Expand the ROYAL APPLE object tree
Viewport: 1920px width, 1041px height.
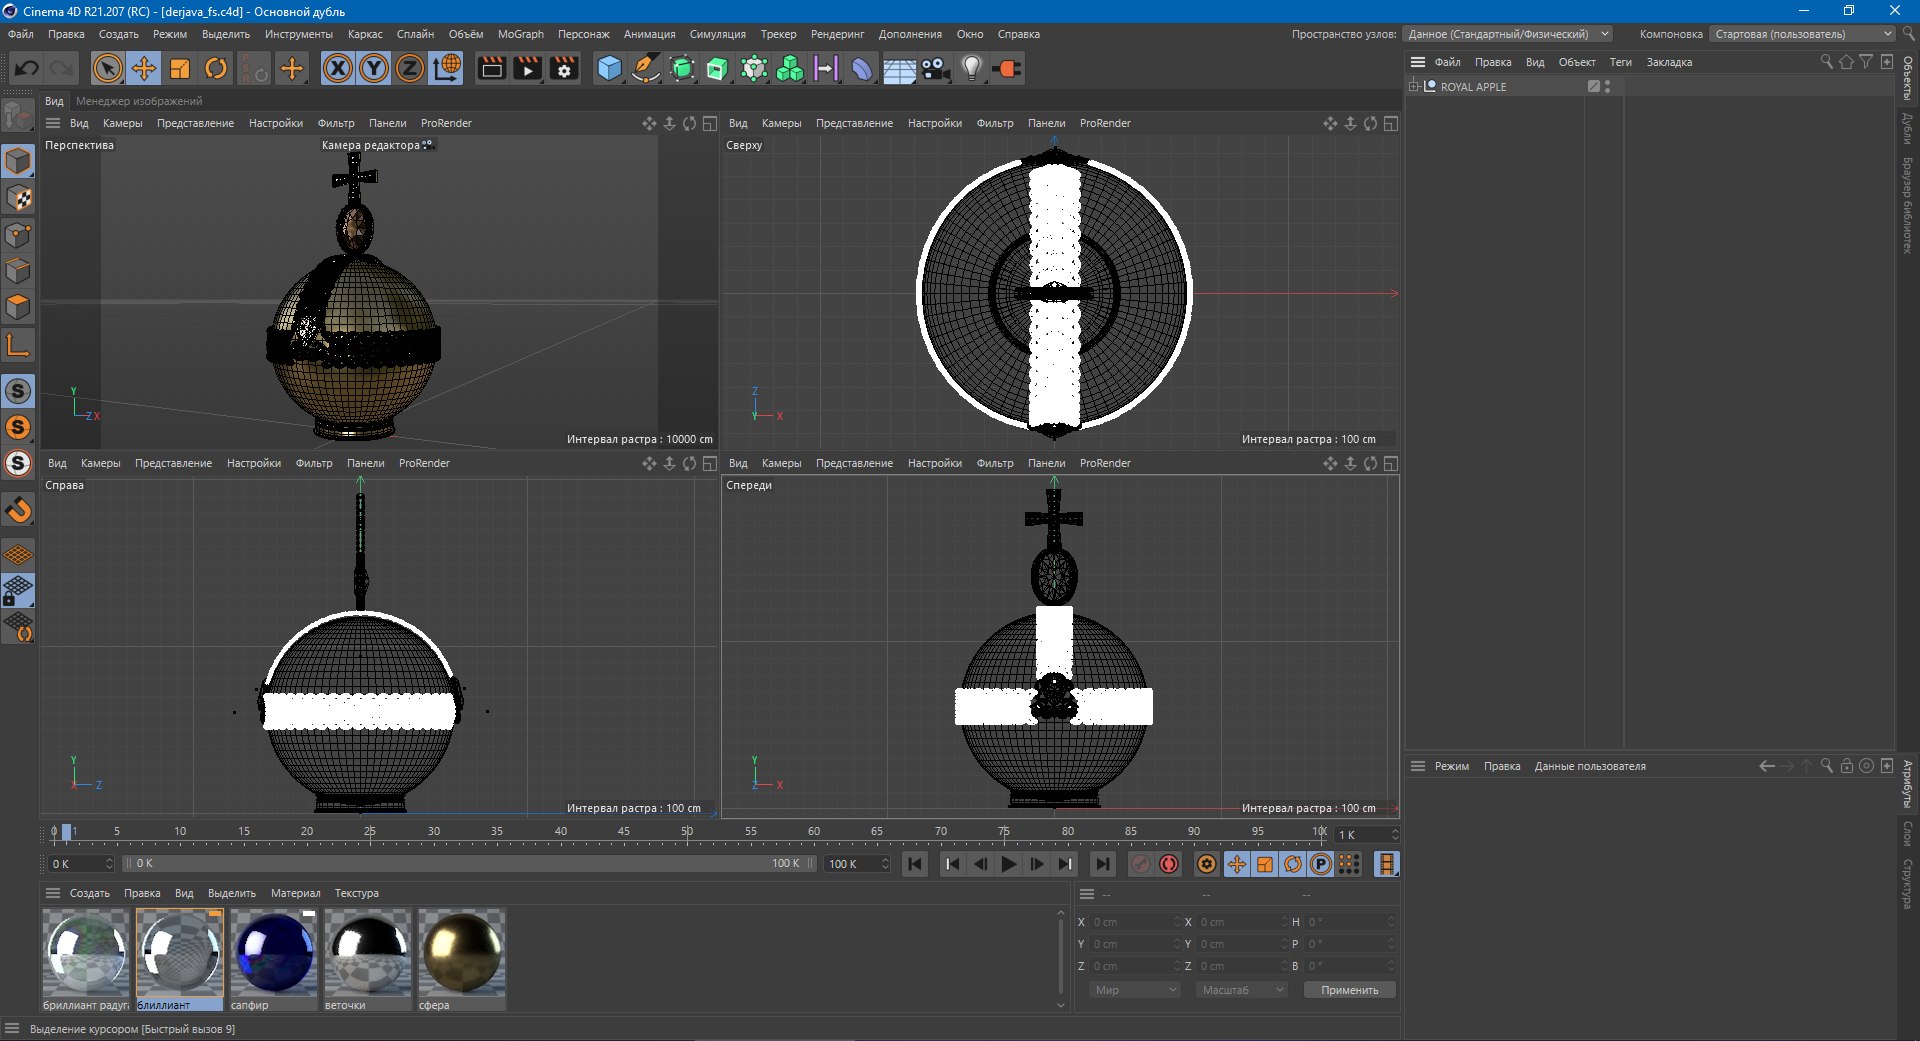click(1414, 87)
